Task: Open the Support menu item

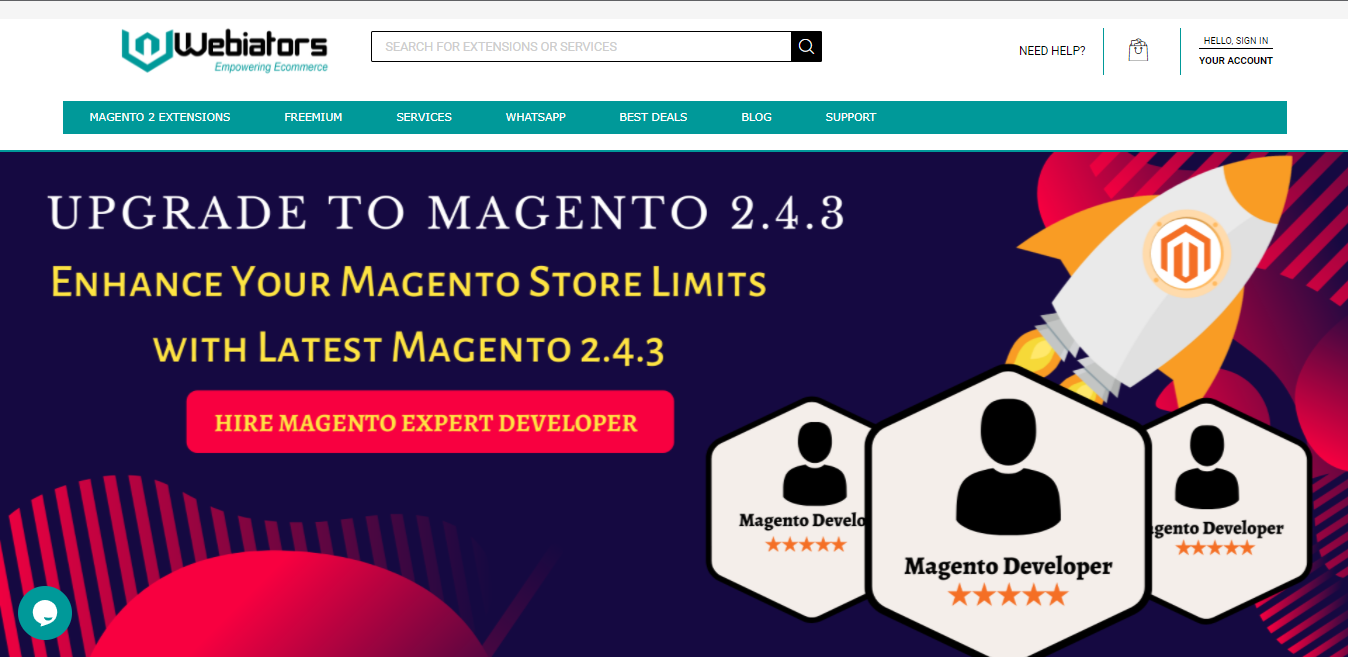Action: click(851, 117)
